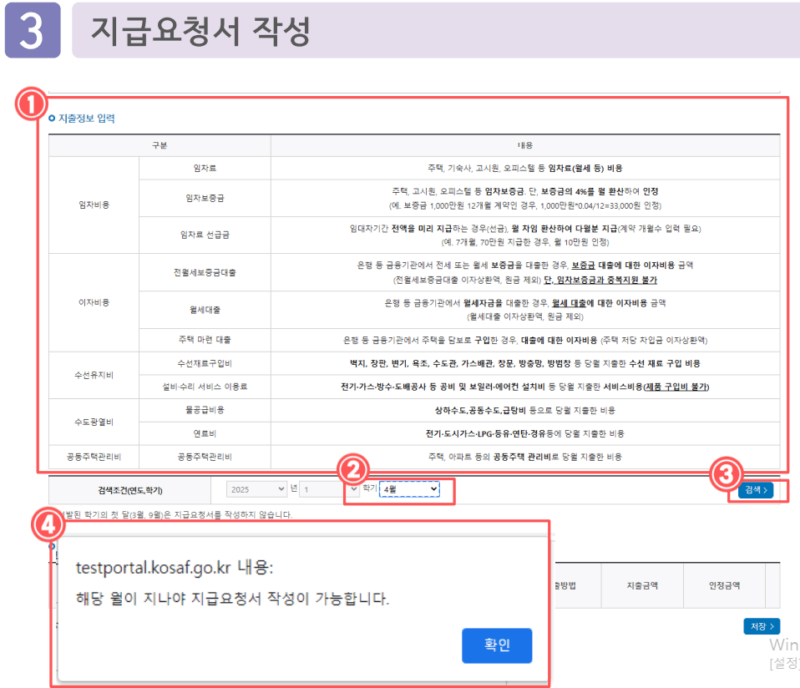This screenshot has width=800, height=688.
Task: Click the 주택을 담보로 구입한 경우 description
Action: pyautogui.click(x=467, y=340)
